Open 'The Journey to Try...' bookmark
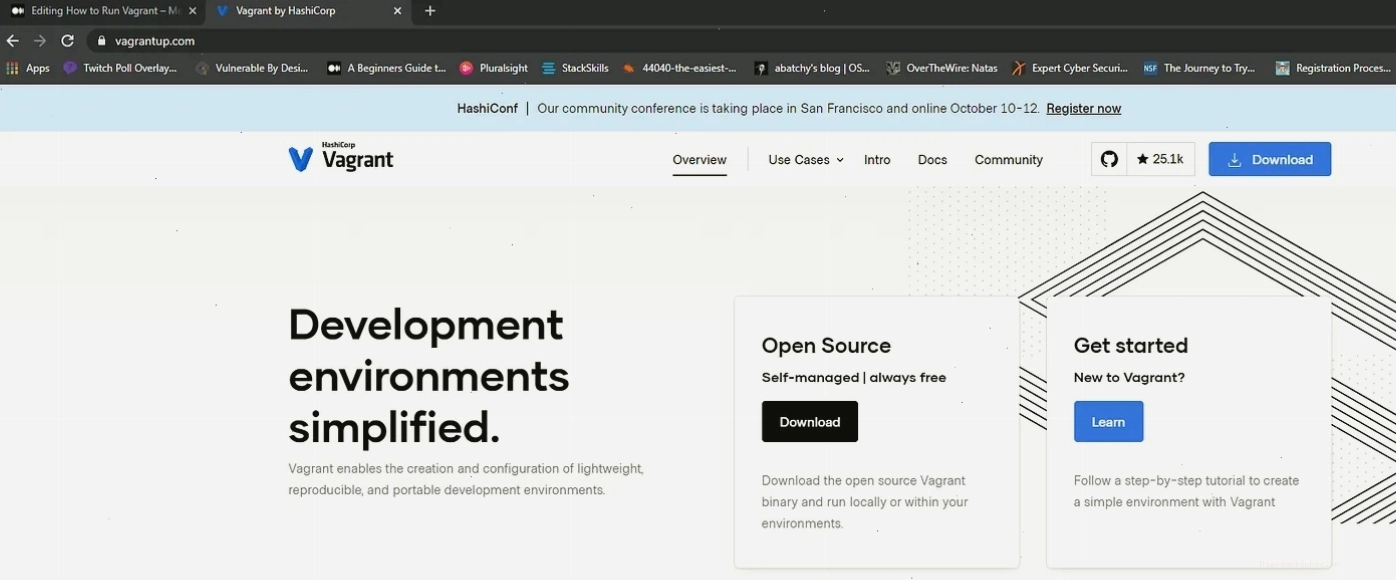The width and height of the screenshot is (1396, 581). tap(1199, 68)
